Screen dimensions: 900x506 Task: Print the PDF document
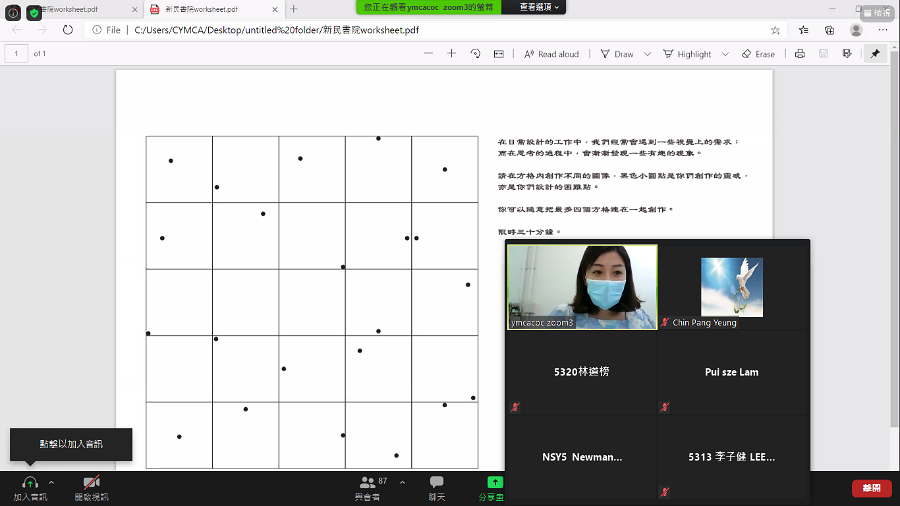pyautogui.click(x=800, y=53)
